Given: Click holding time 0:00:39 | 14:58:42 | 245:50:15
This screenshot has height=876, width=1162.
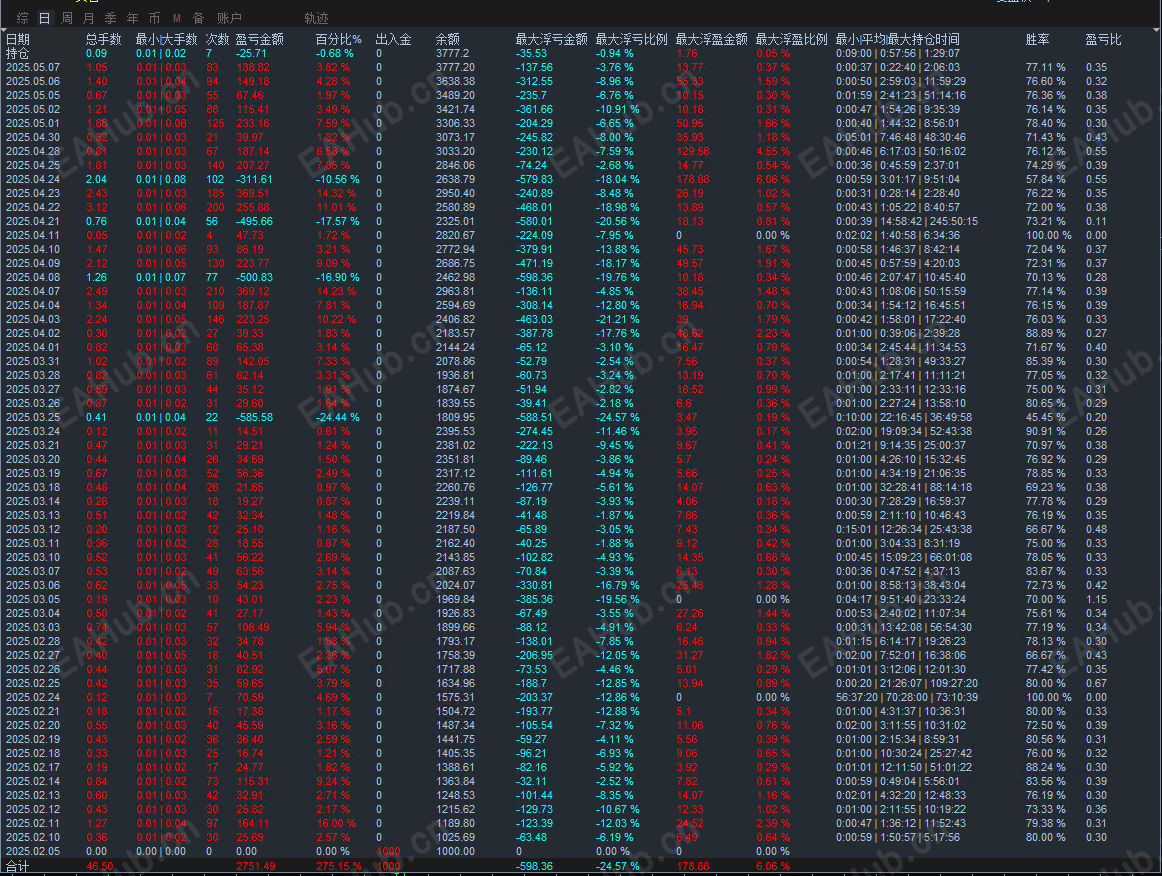Looking at the screenshot, I should point(907,222).
